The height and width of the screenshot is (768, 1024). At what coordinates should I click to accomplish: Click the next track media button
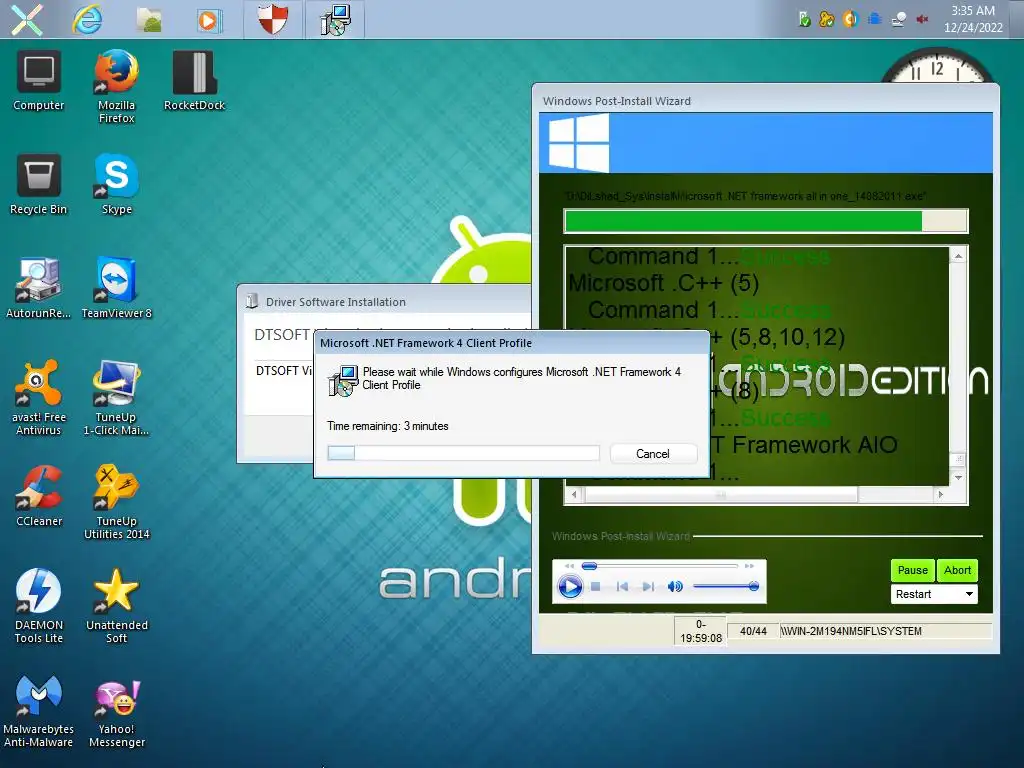[x=648, y=586]
